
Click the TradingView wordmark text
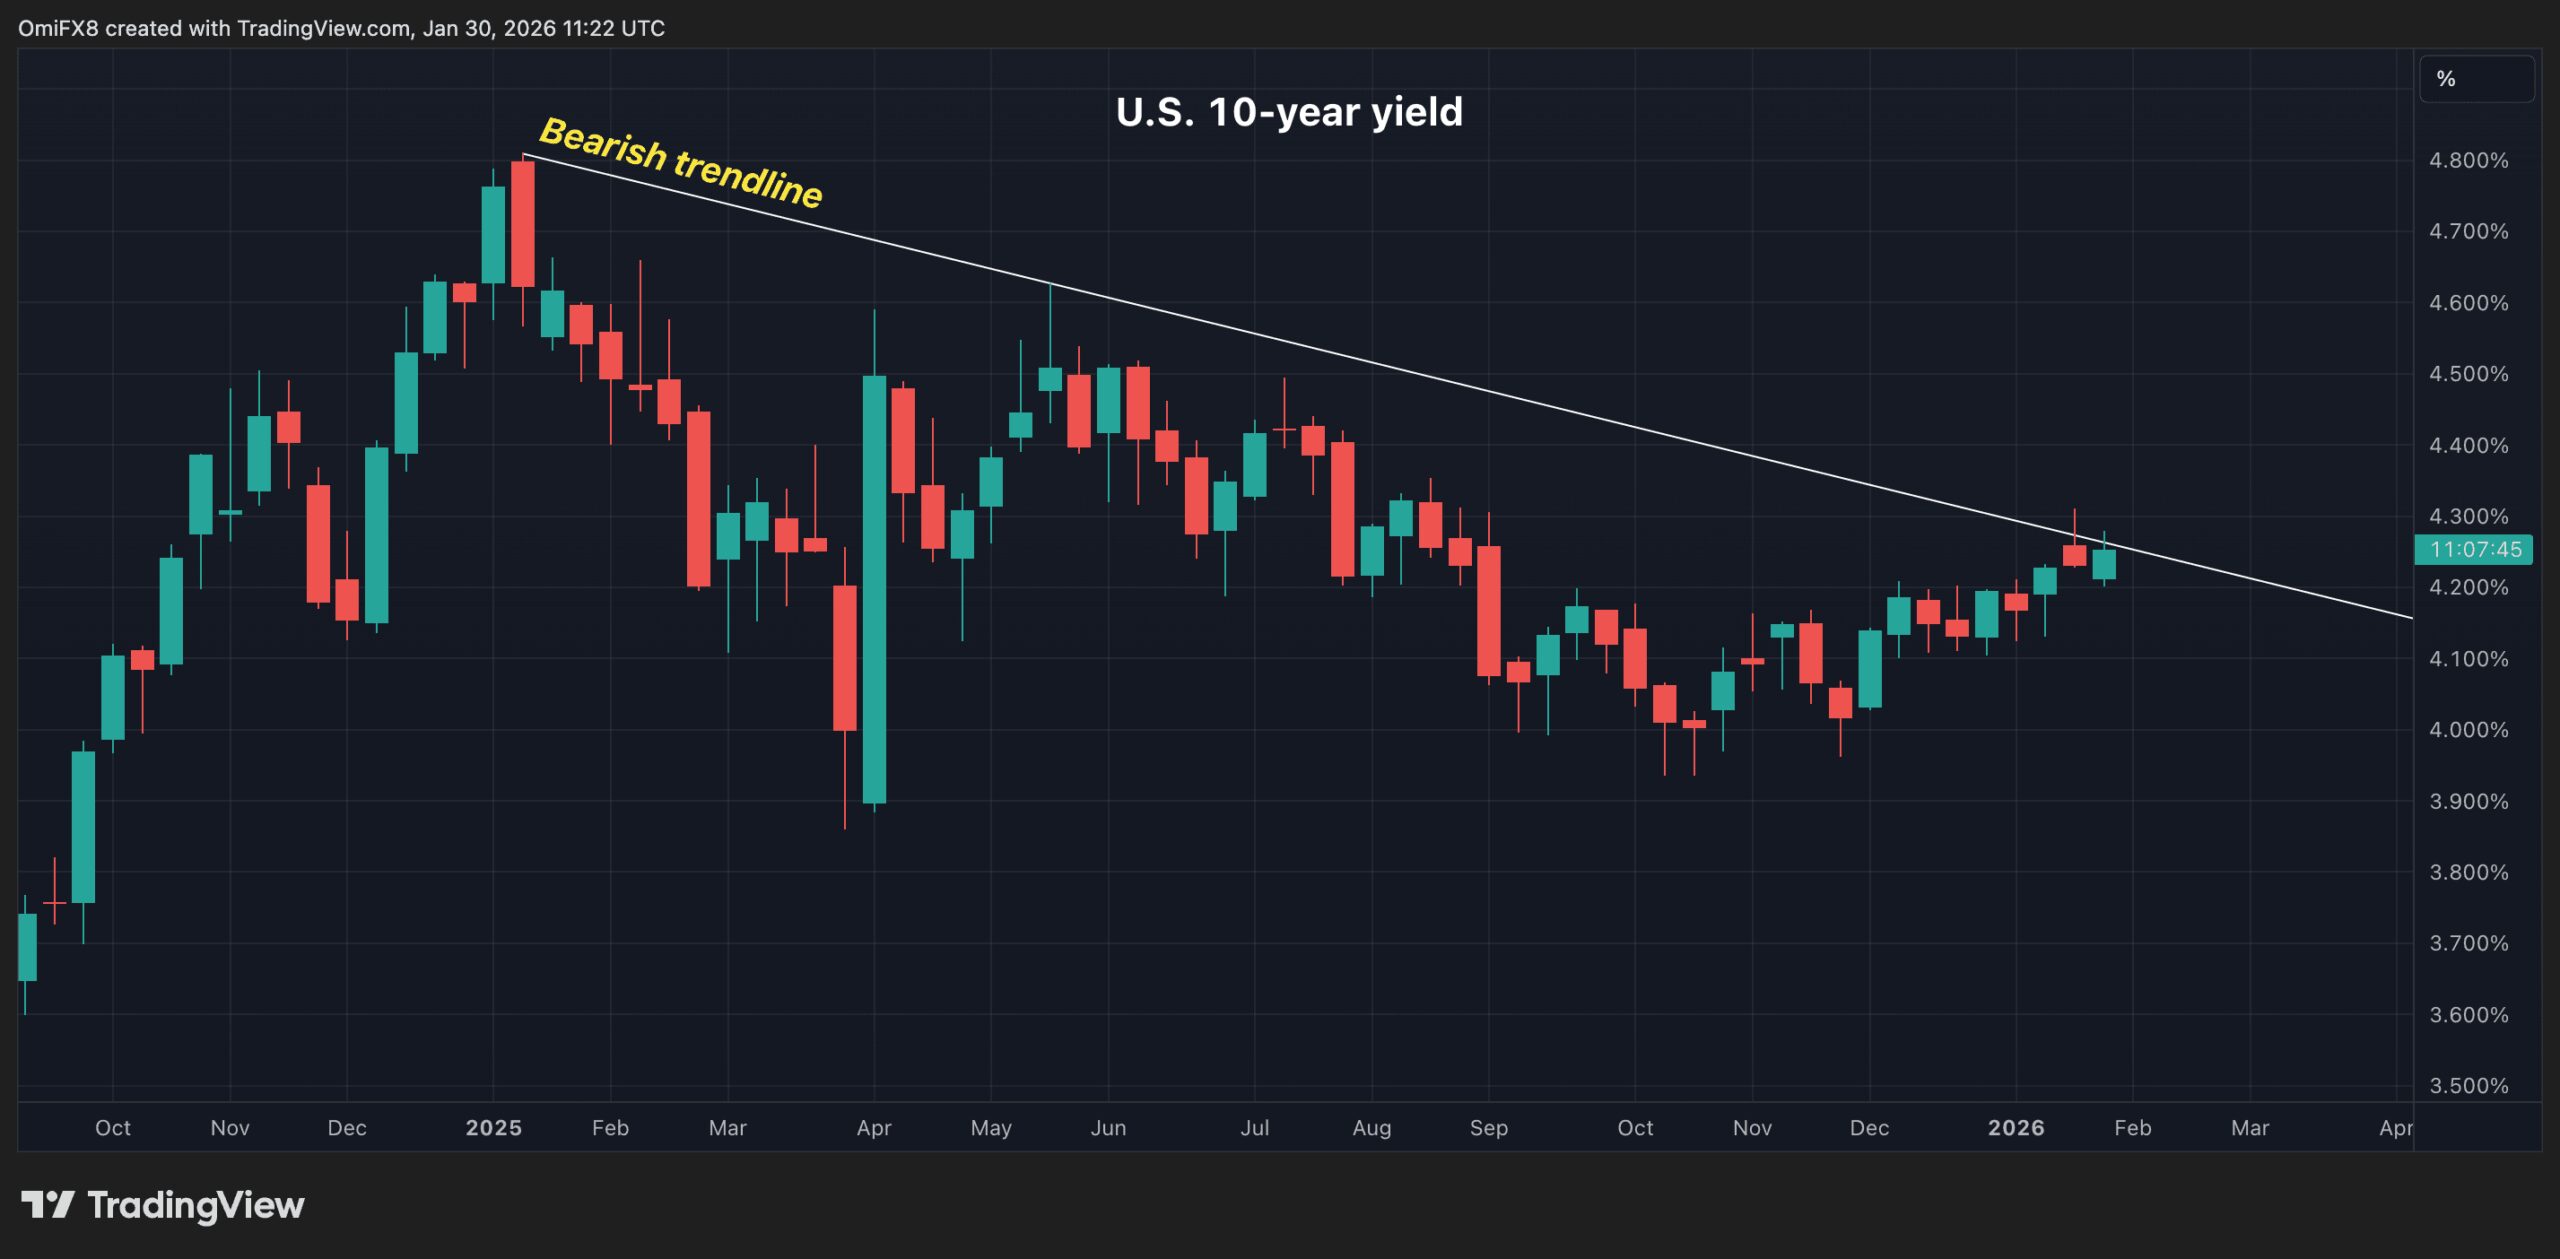[x=195, y=1205]
